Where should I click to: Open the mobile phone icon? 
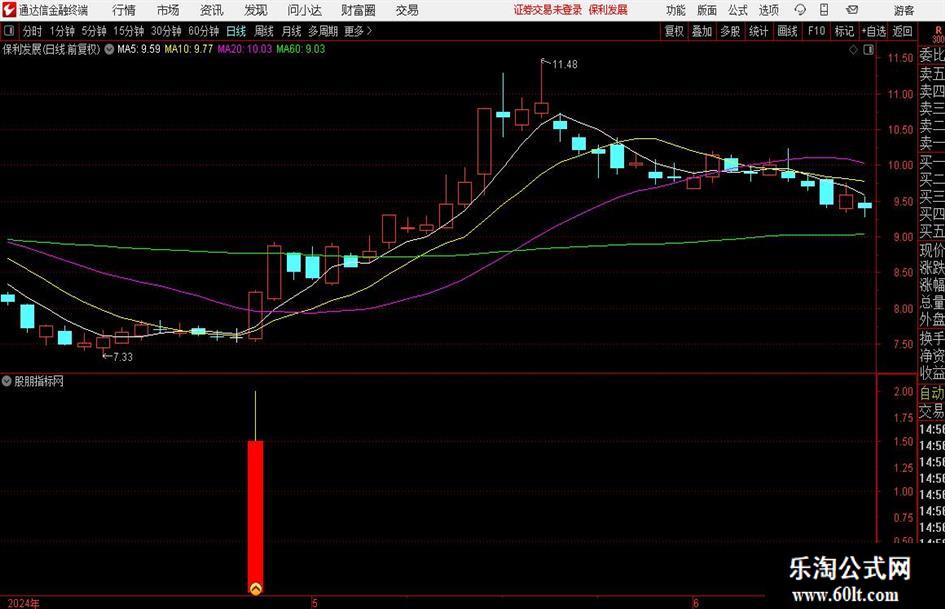coord(824,10)
